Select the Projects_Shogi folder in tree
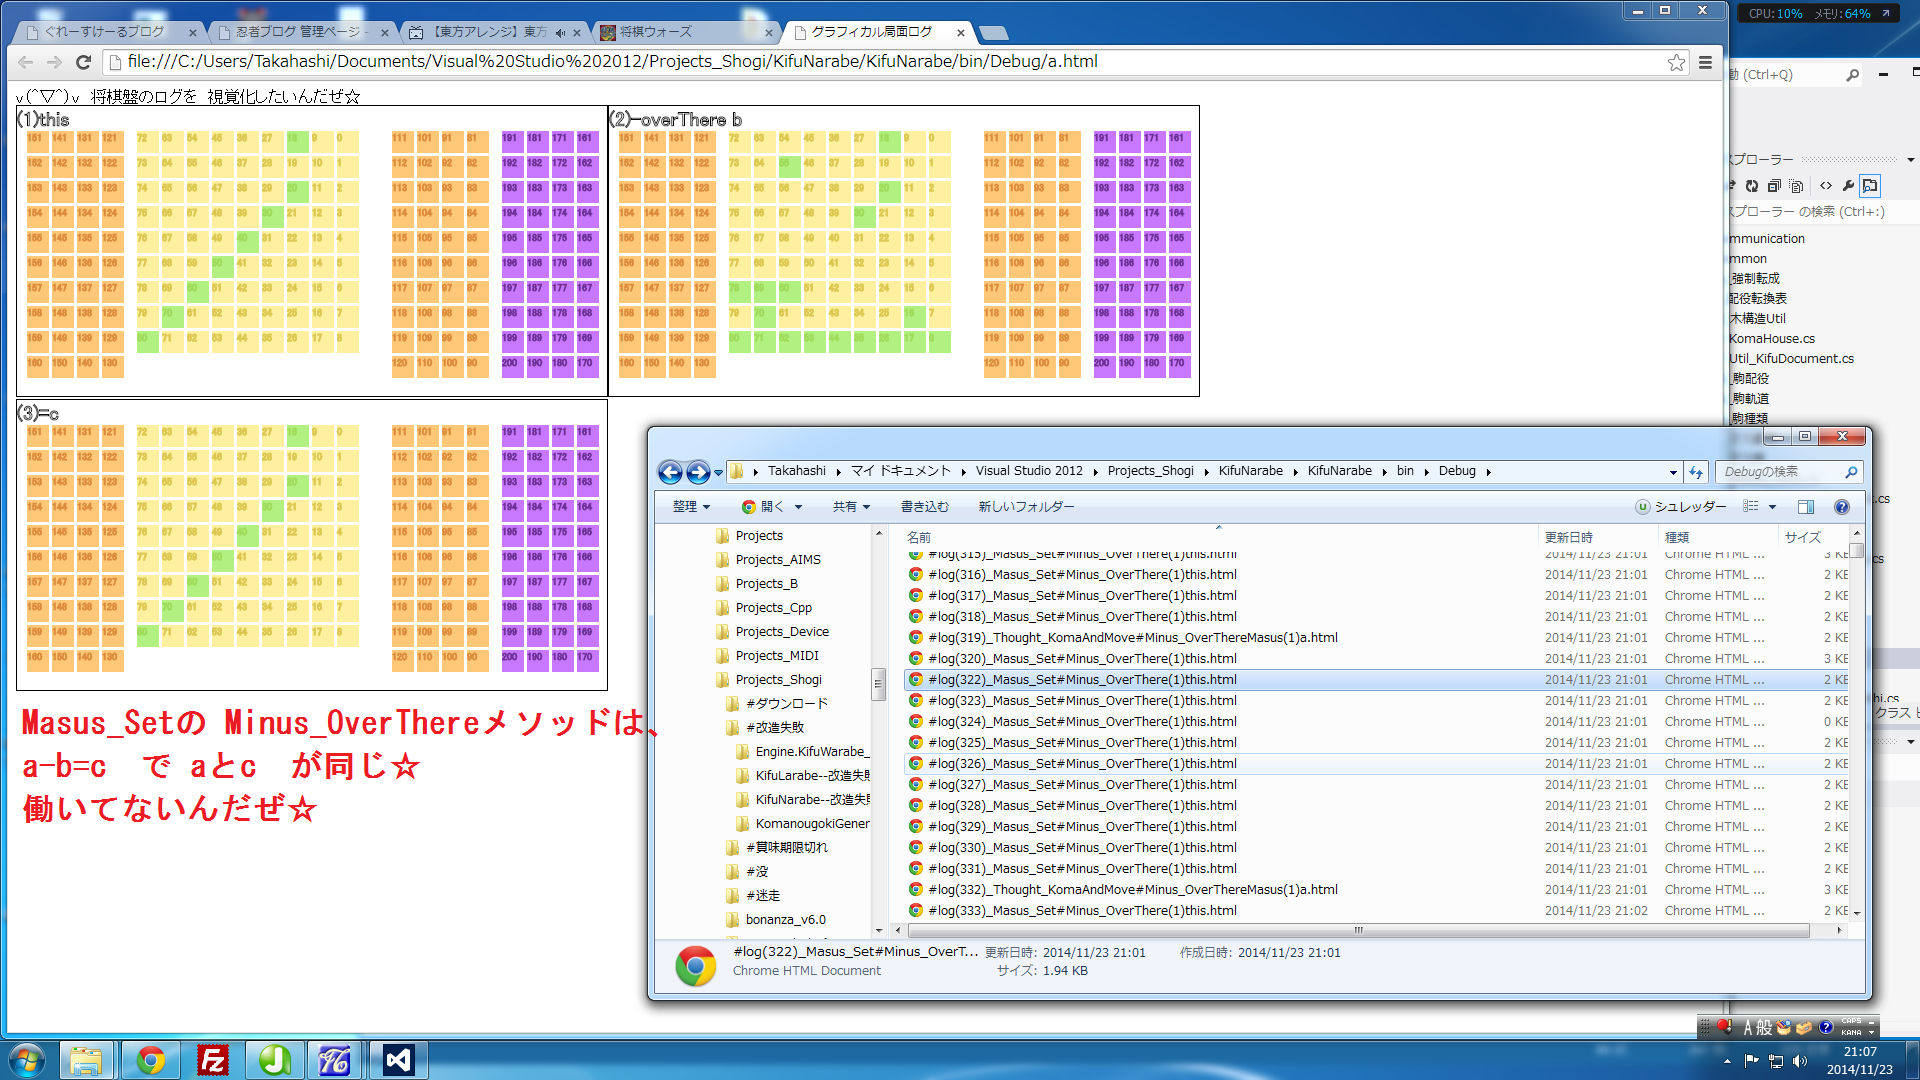 click(x=778, y=680)
